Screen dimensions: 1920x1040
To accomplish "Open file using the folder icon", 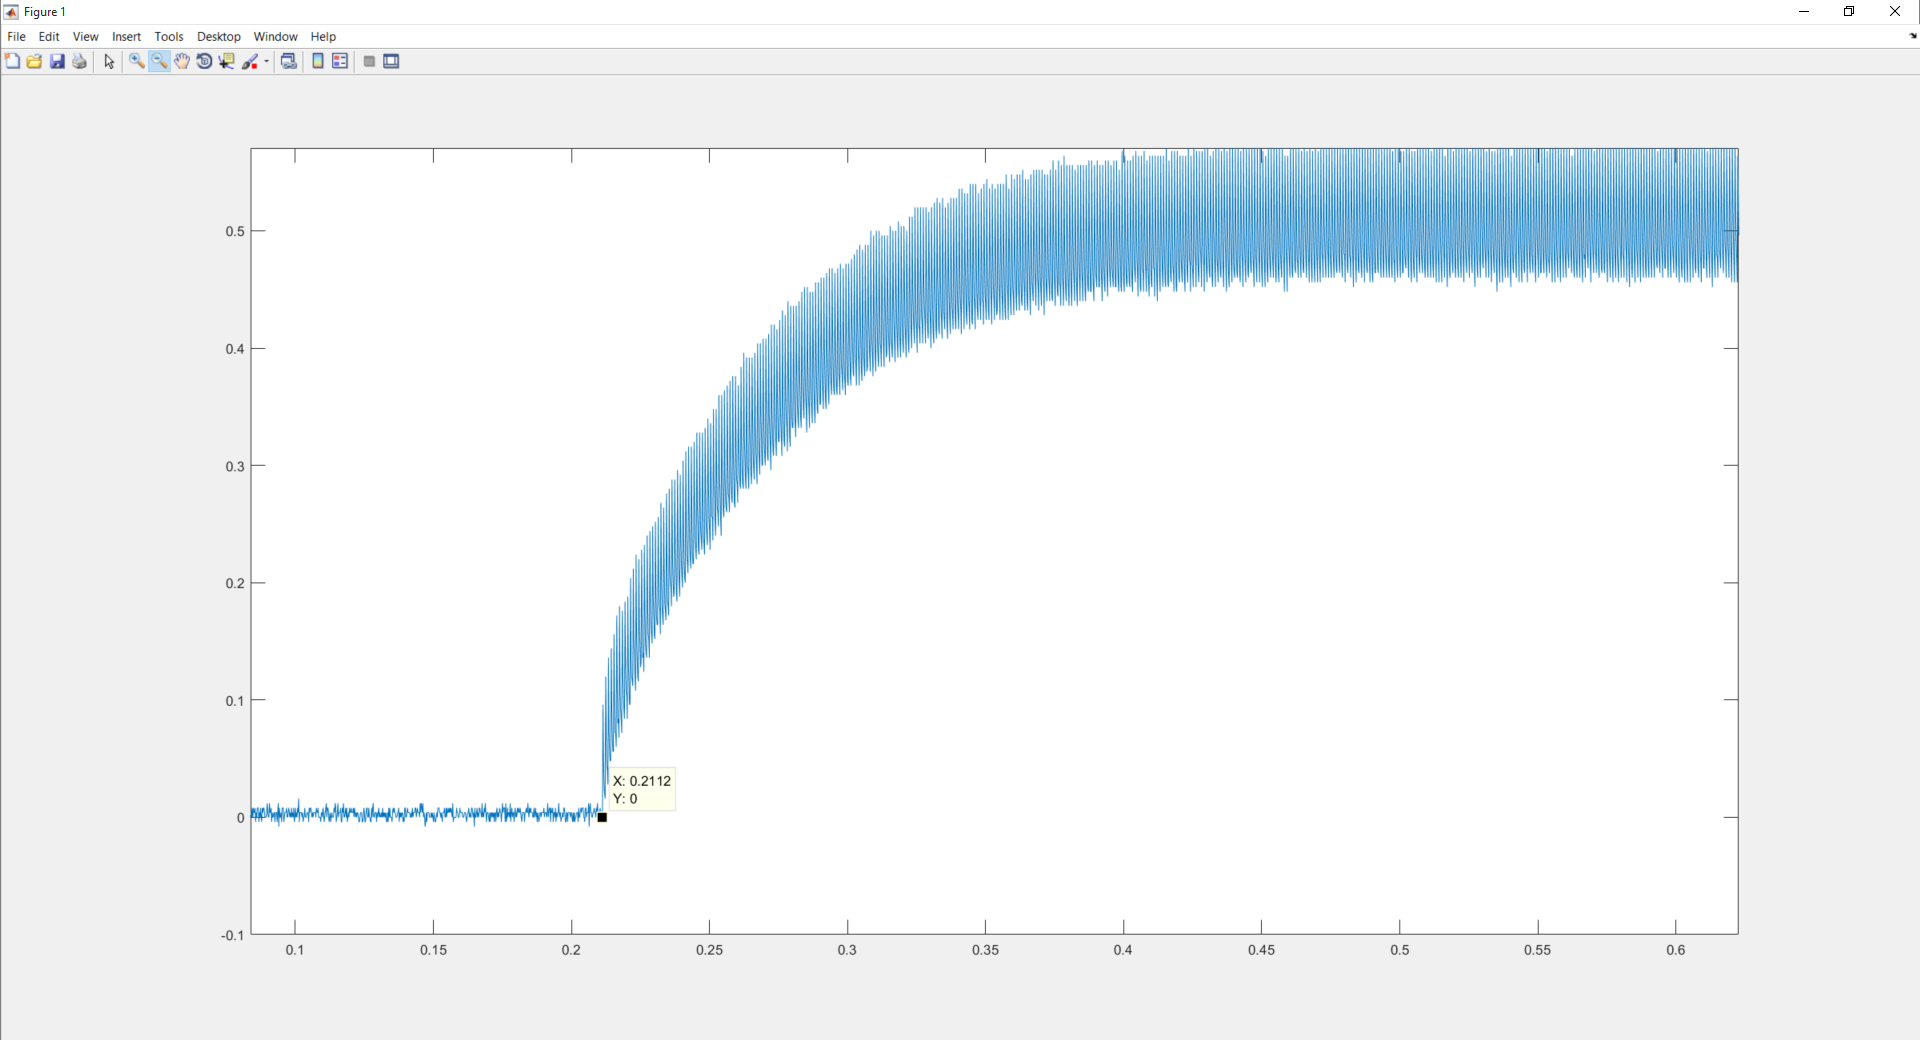I will tap(35, 62).
